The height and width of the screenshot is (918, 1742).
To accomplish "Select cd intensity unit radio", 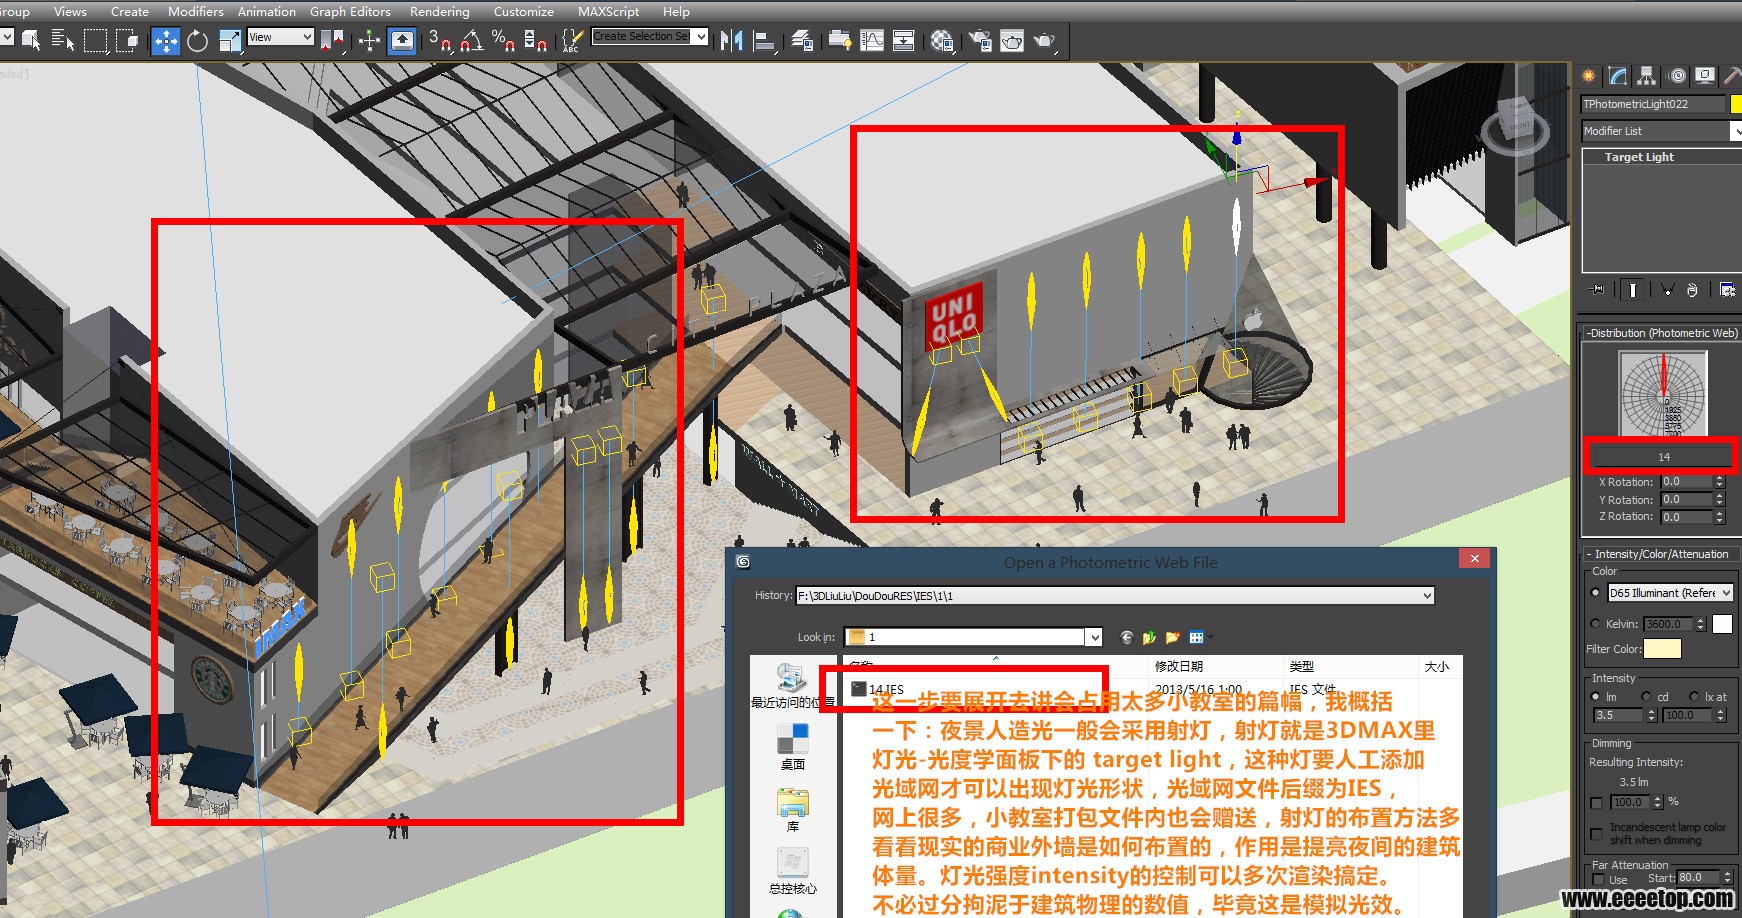I will [x=1646, y=697].
